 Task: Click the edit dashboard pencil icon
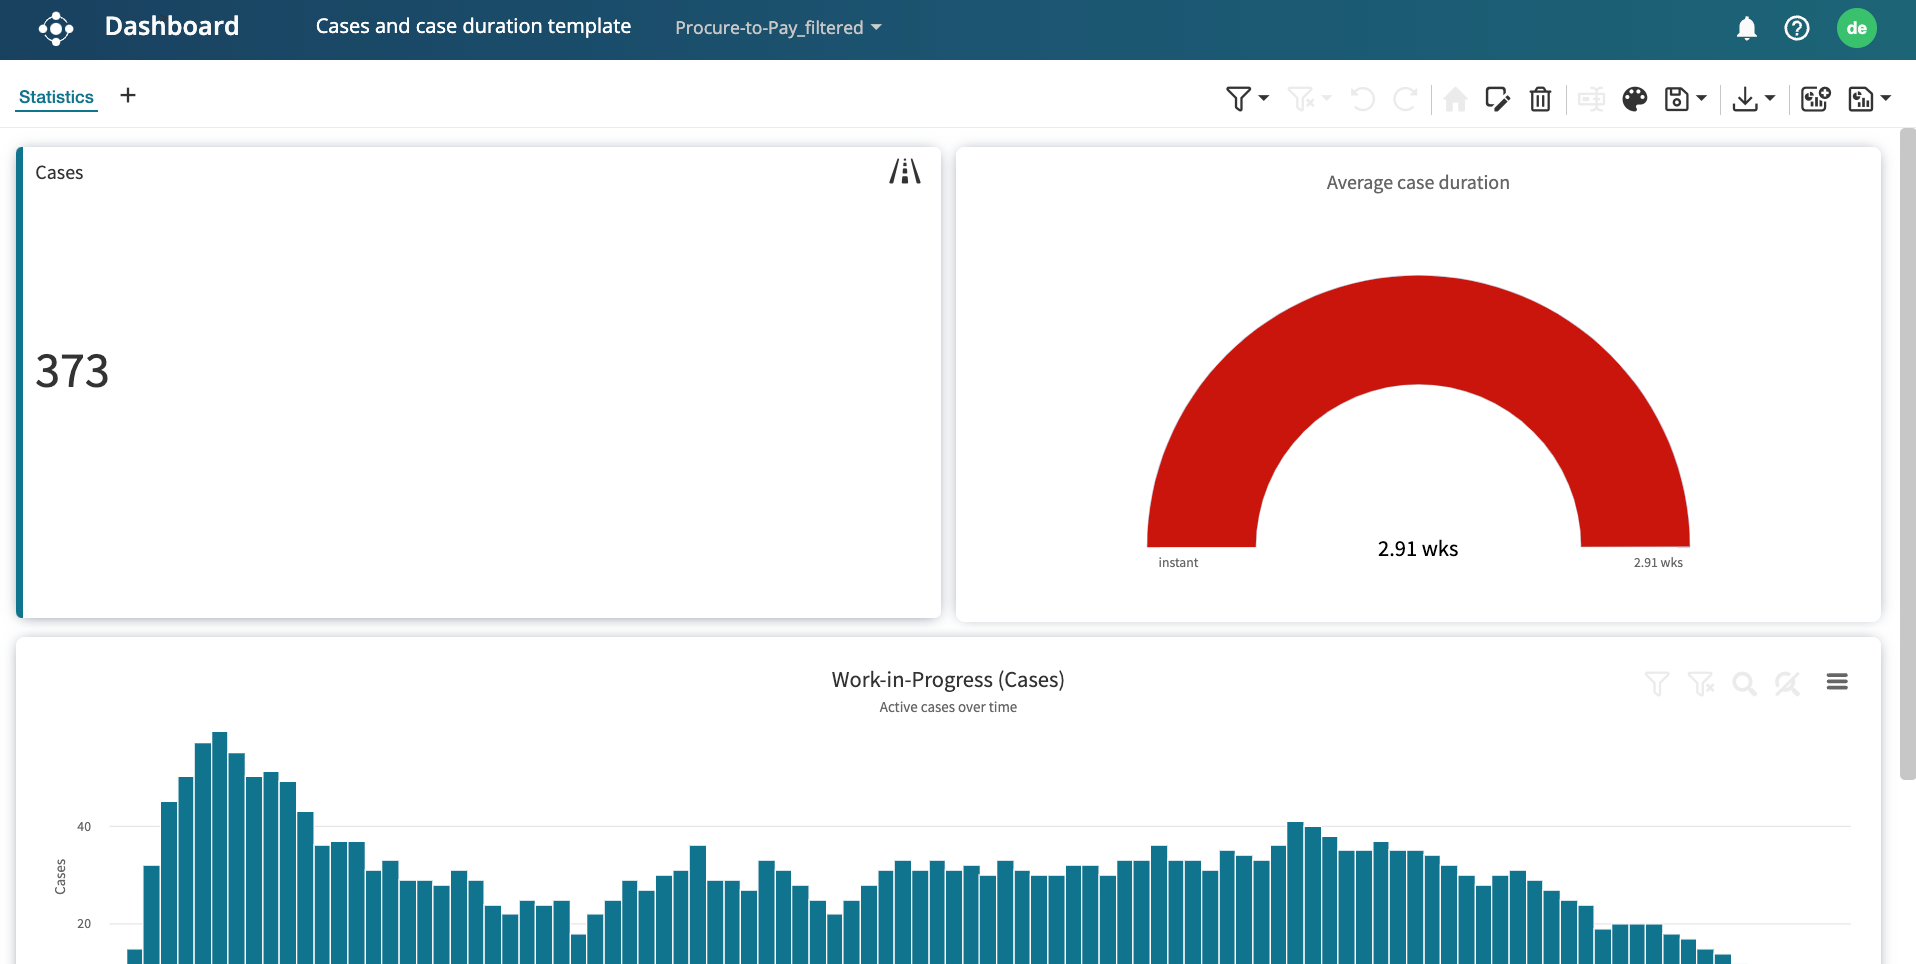[1498, 99]
